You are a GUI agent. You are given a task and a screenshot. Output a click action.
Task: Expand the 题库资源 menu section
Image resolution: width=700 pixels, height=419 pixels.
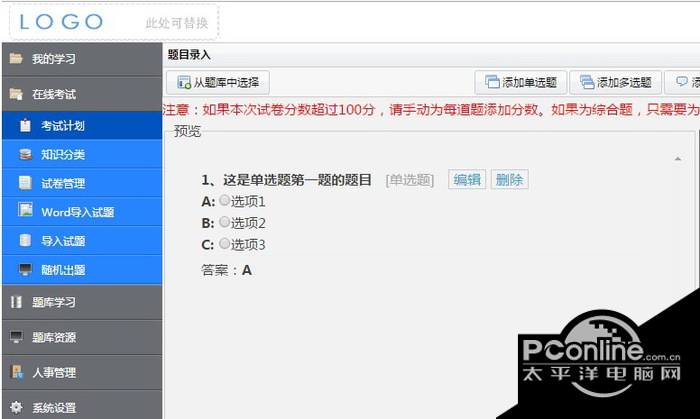point(82,337)
